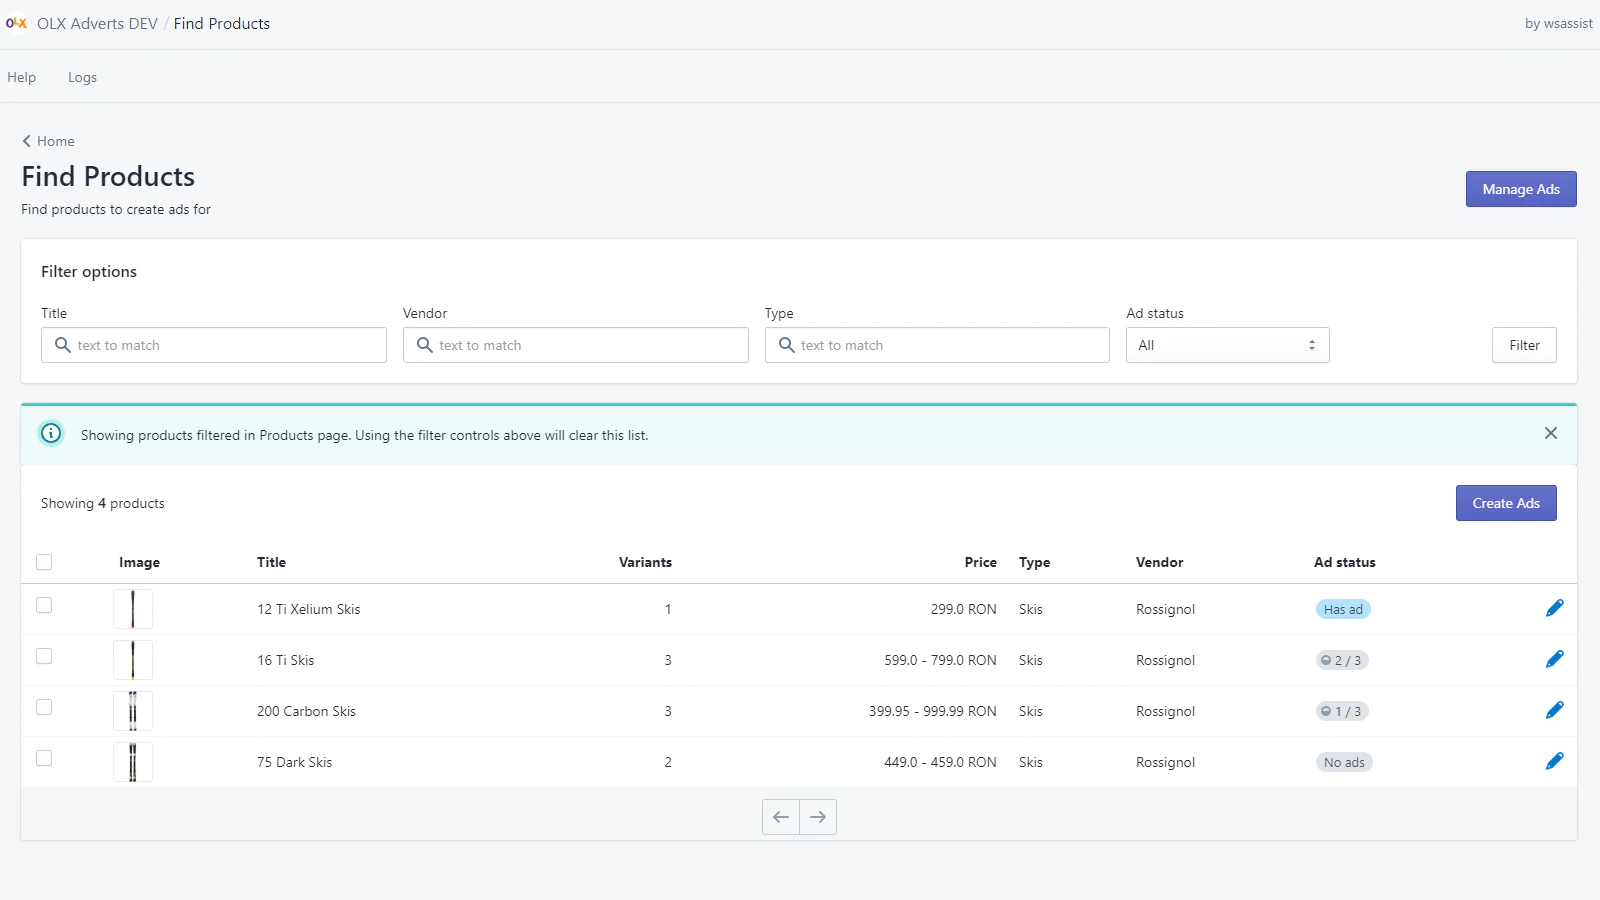Open the Help menu item
The width and height of the screenshot is (1600, 900).
pos(22,77)
